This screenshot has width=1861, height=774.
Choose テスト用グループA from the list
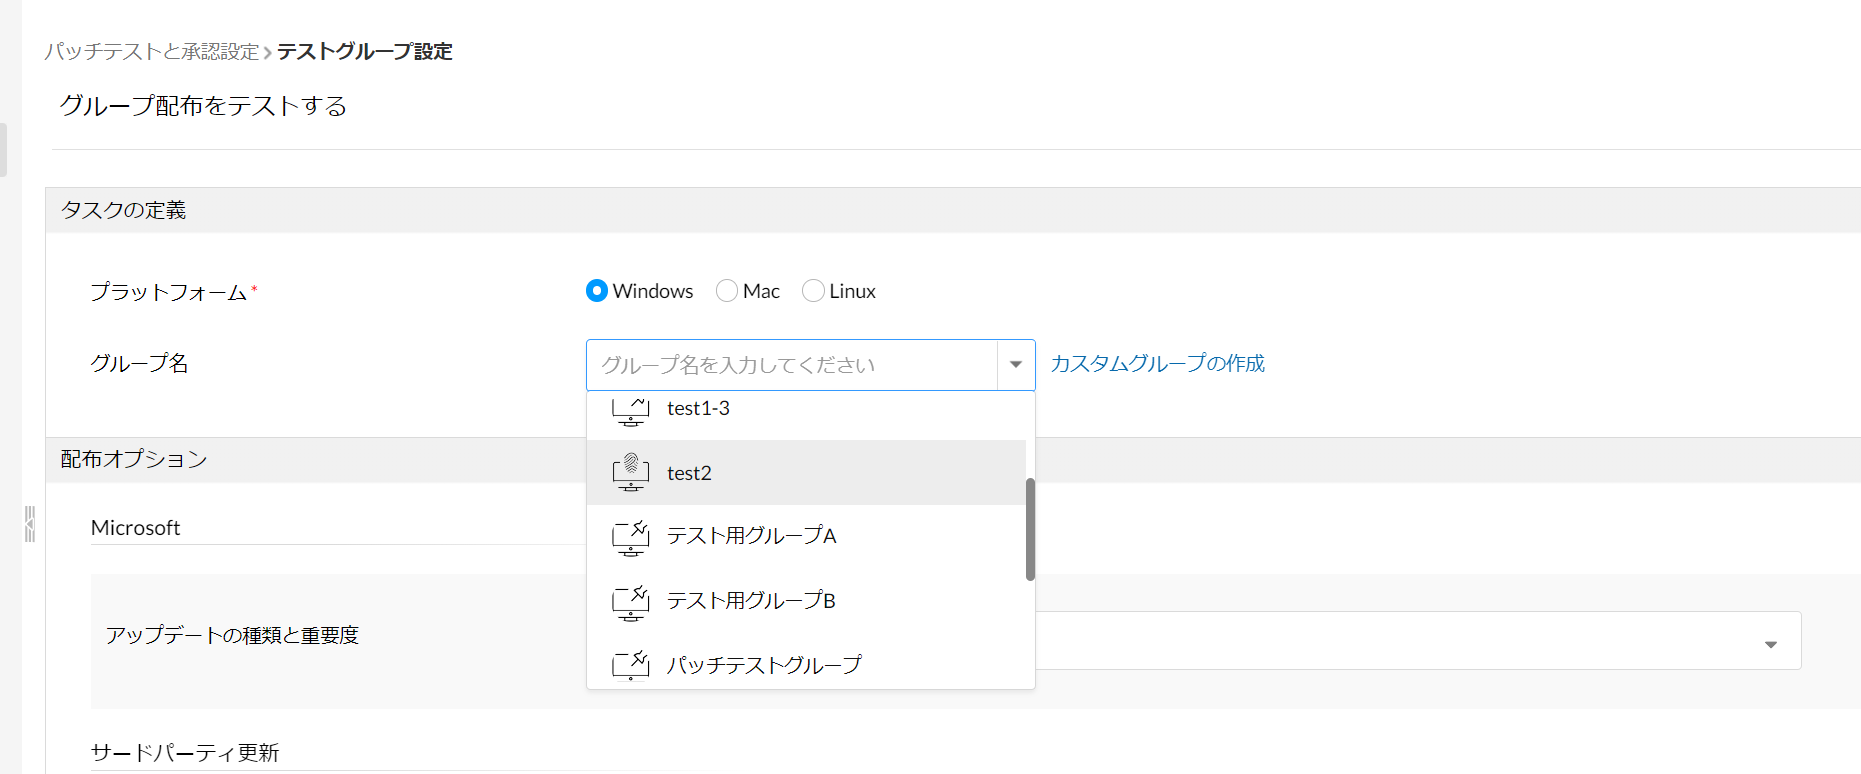click(x=751, y=536)
